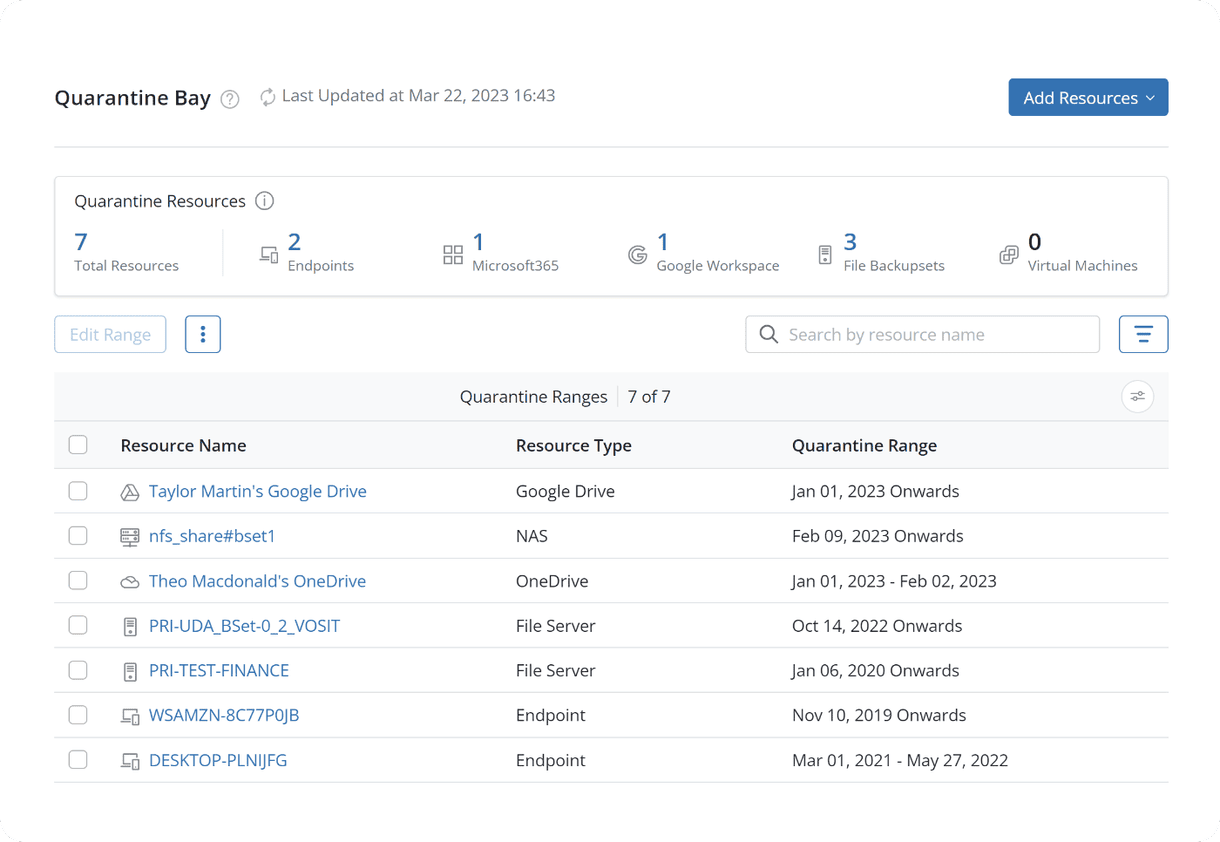
Task: Click the PRI-TEST-FINANCE resource link
Action: click(219, 670)
